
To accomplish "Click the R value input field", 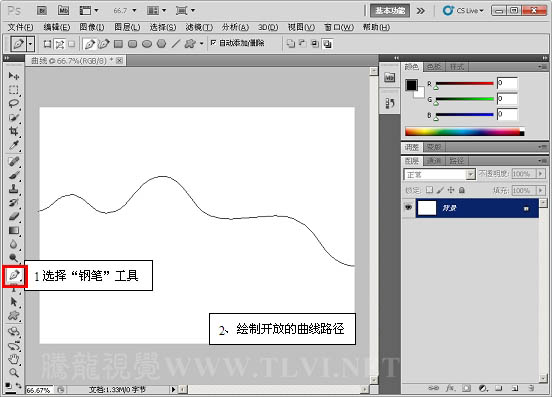I will point(507,83).
